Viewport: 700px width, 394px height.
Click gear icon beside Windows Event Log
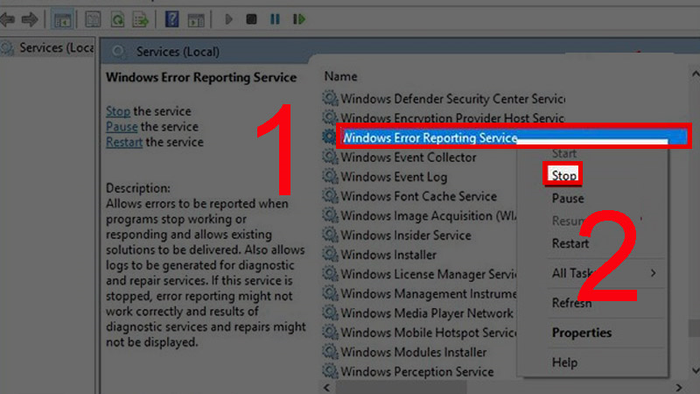pyautogui.click(x=330, y=176)
